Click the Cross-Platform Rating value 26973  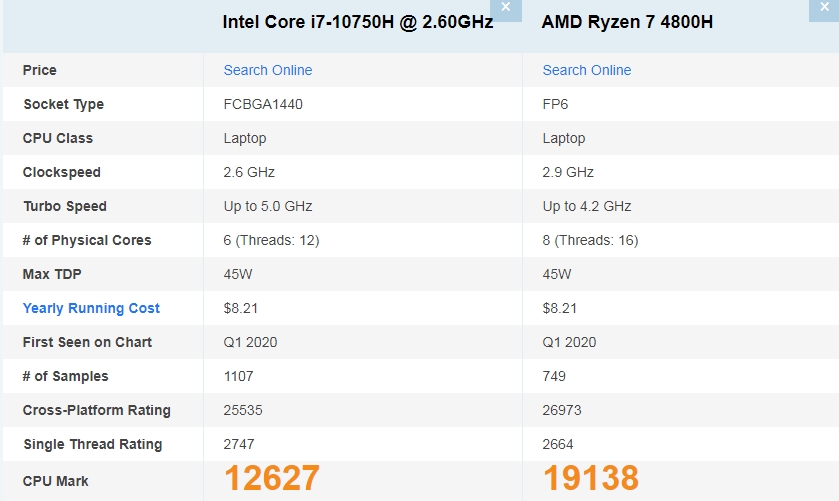coord(561,410)
